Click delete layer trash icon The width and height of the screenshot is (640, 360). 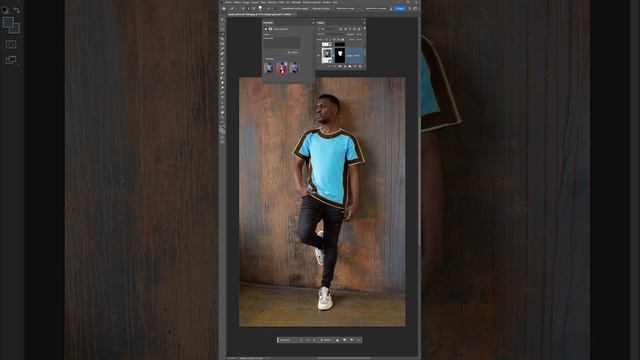[x=360, y=66]
